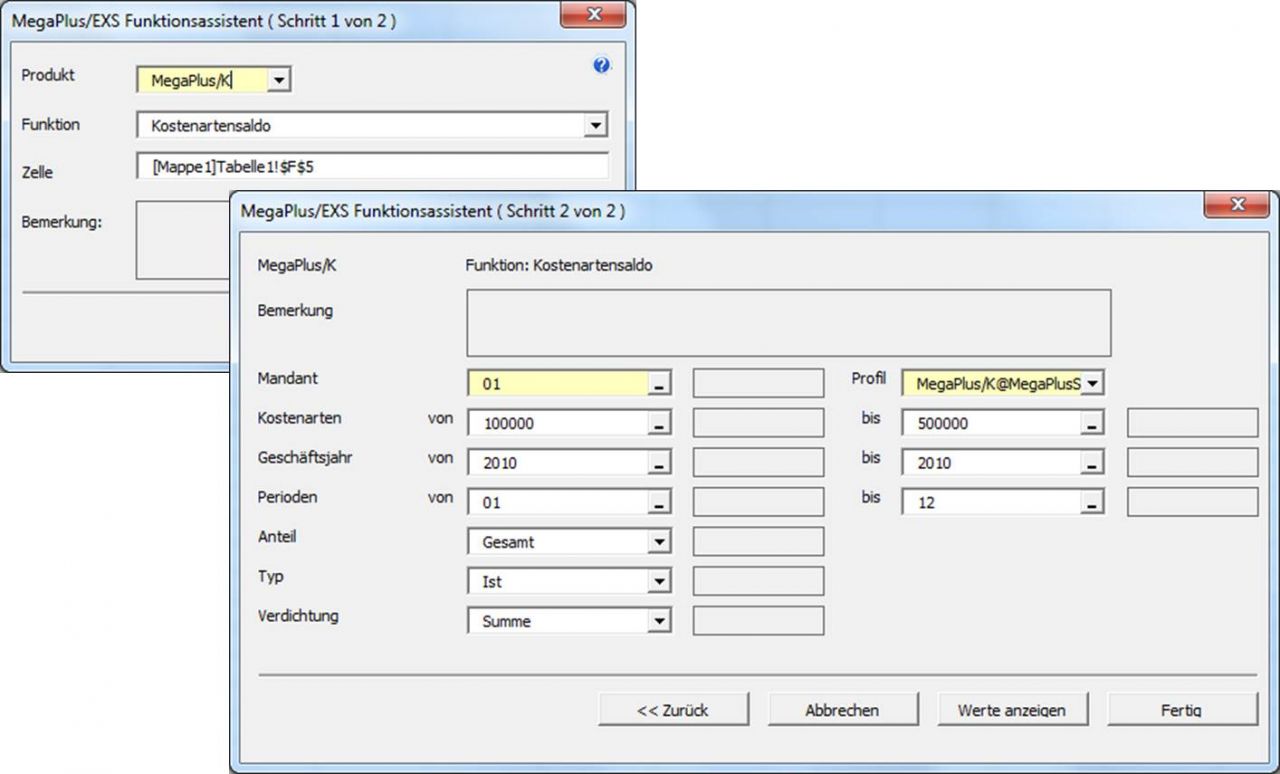Click the Fertig button
Image resolution: width=1280 pixels, height=774 pixels.
point(1182,710)
